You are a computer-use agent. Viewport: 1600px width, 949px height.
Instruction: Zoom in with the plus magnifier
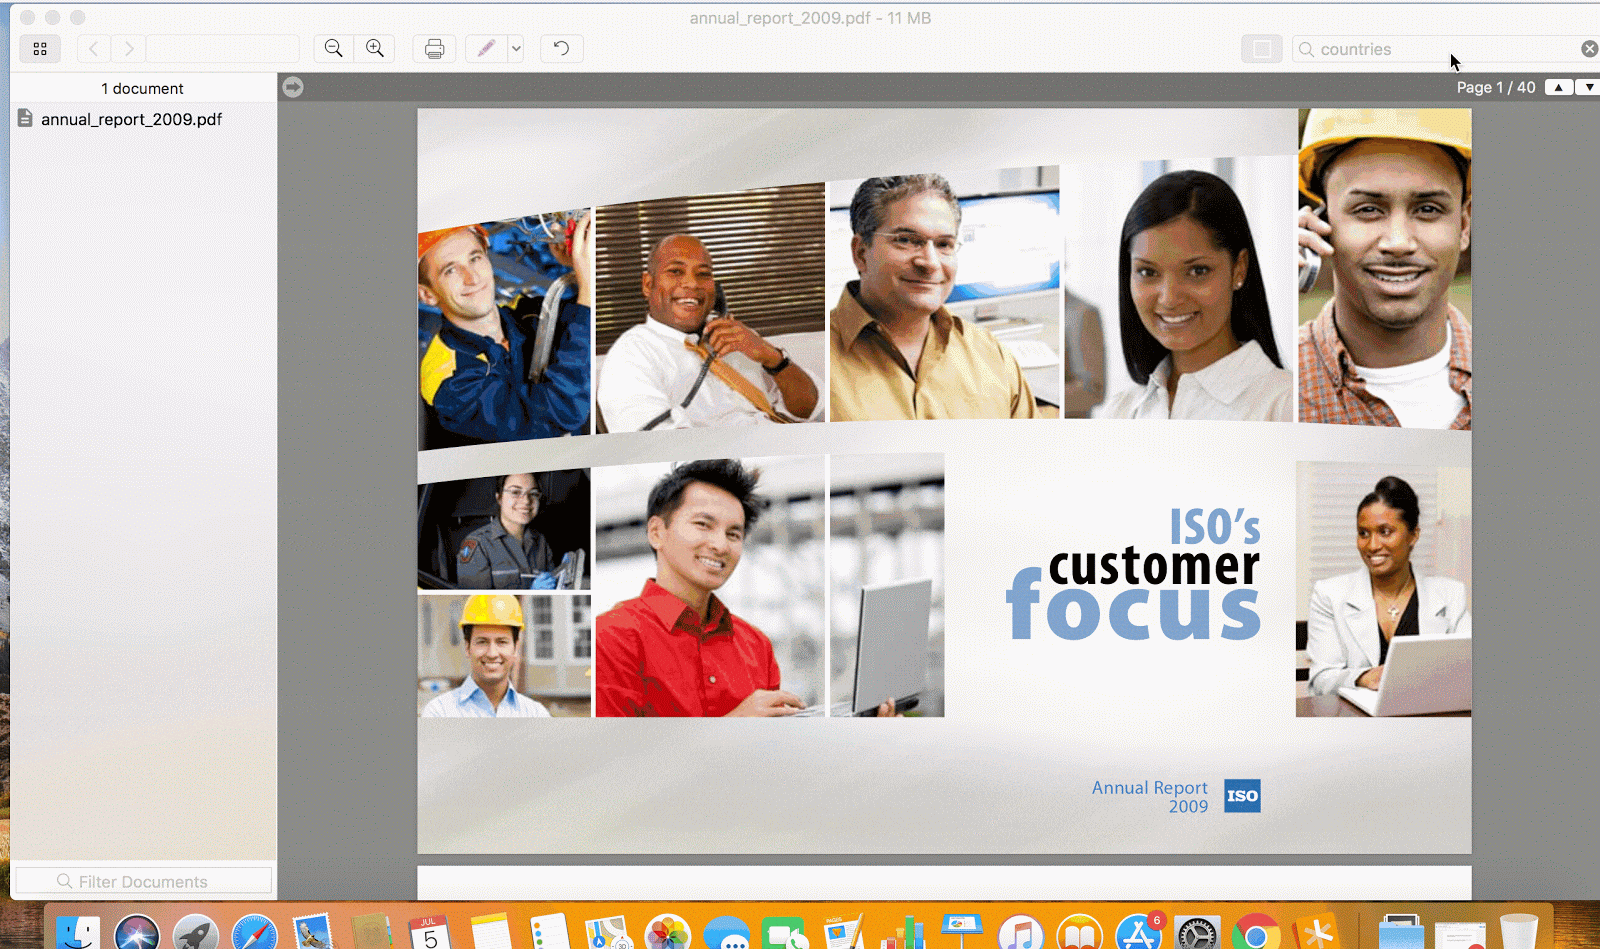(375, 48)
